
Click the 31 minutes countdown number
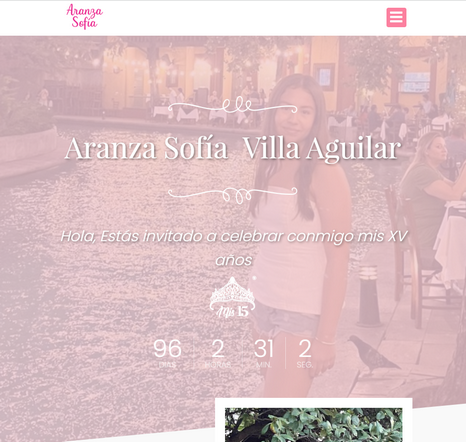coord(263,348)
